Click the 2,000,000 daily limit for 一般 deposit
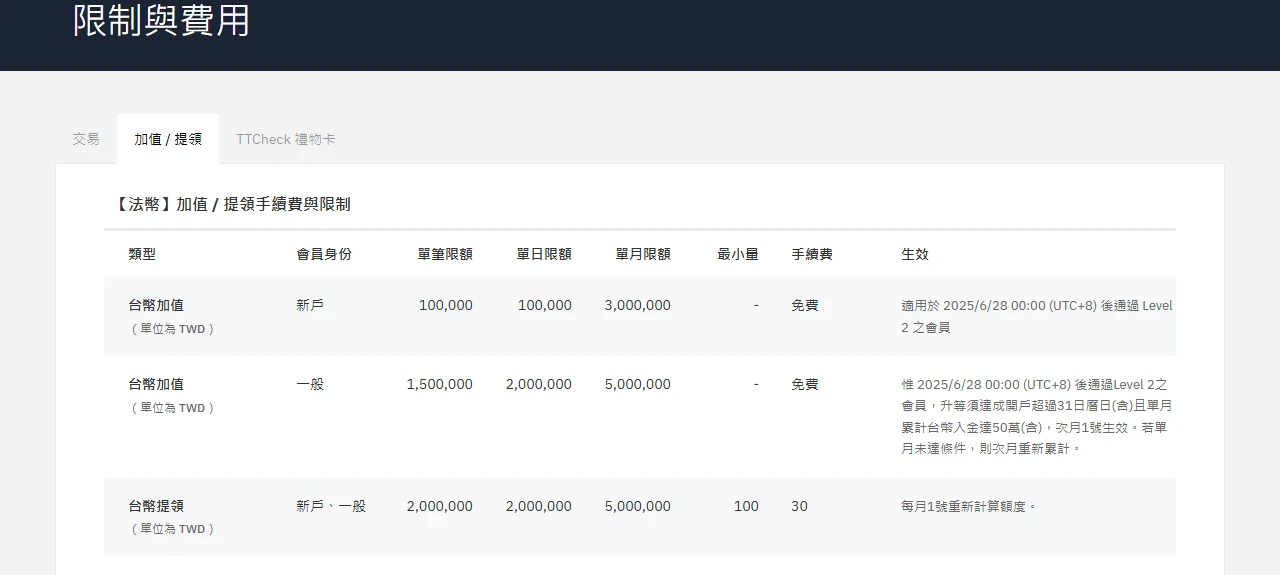 (x=539, y=384)
